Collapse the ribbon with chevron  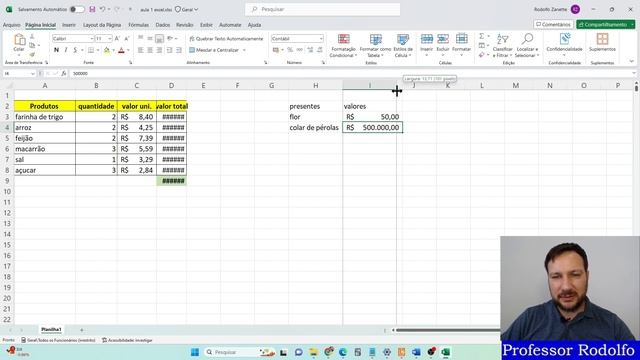[x=631, y=62]
